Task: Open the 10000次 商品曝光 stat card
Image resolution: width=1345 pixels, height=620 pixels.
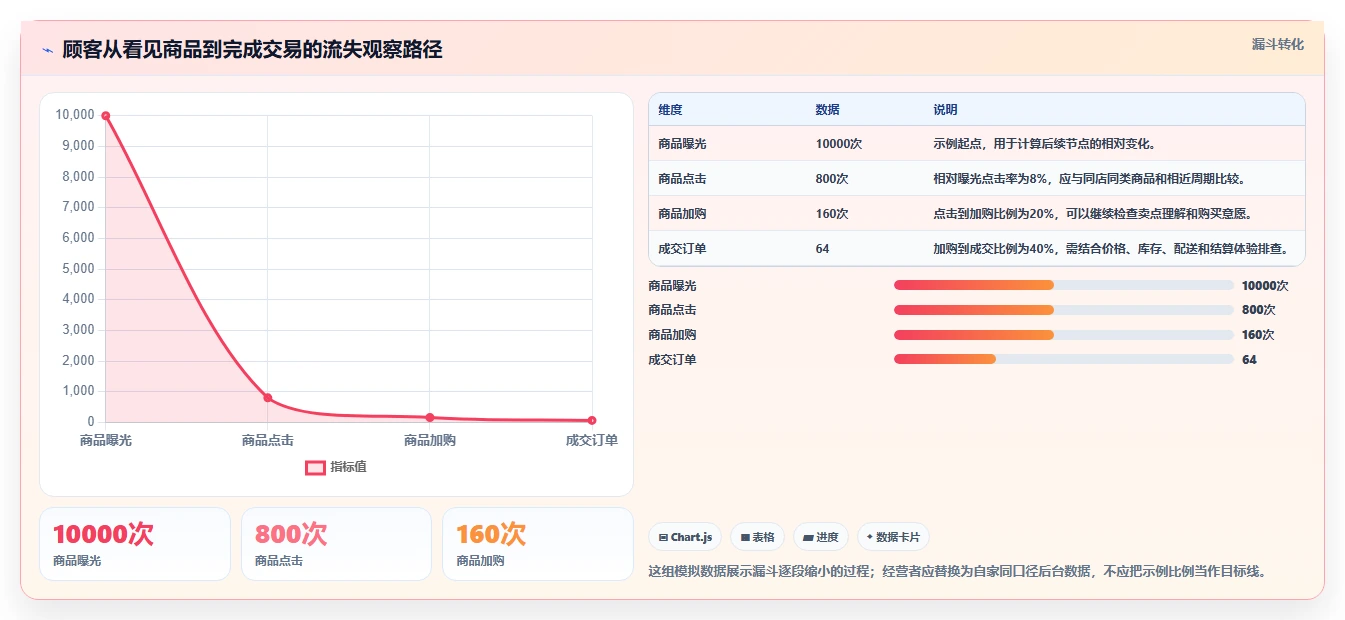Action: (134, 544)
